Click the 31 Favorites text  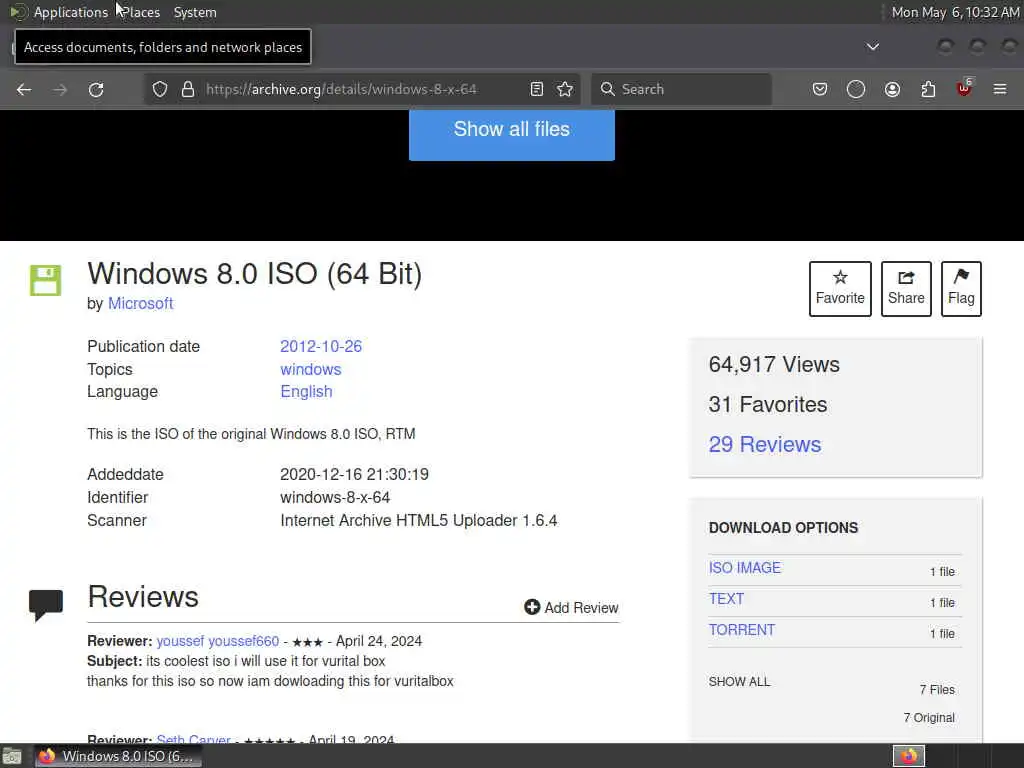pos(768,404)
